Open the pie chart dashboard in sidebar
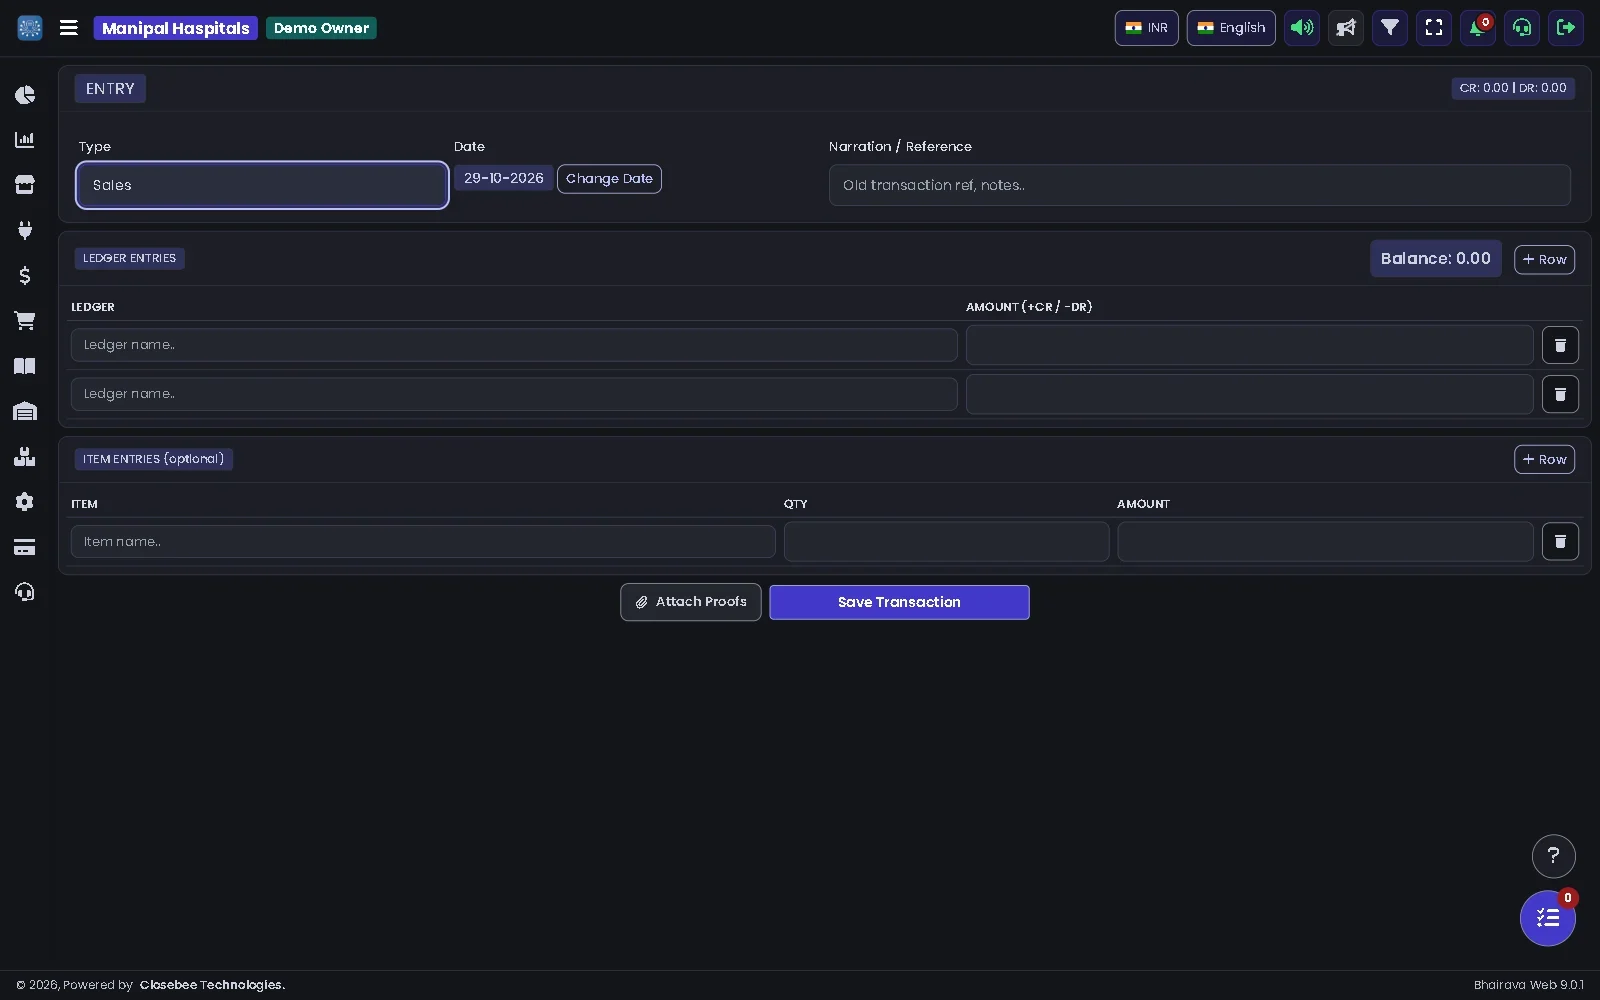 coord(25,95)
